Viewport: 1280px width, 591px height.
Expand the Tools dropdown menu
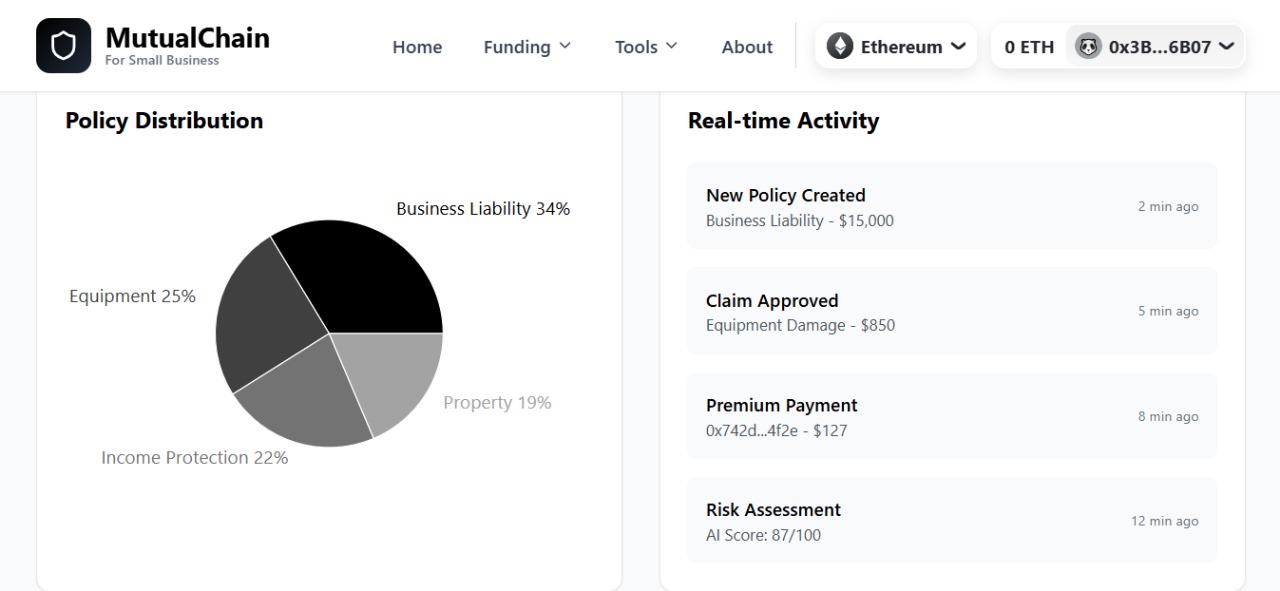pos(646,47)
